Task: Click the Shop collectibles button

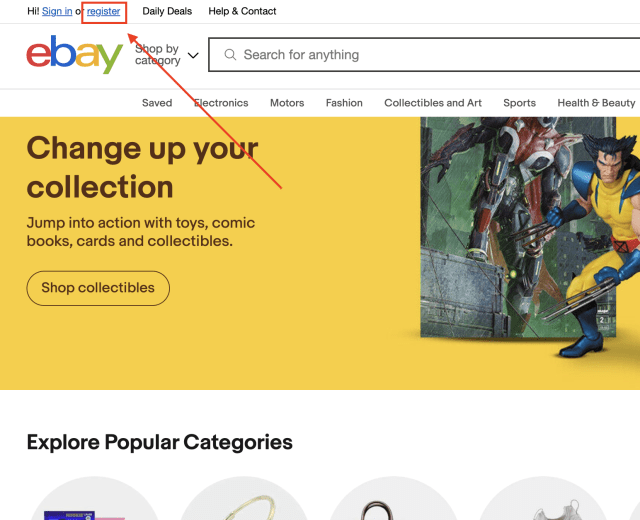Action: (98, 288)
